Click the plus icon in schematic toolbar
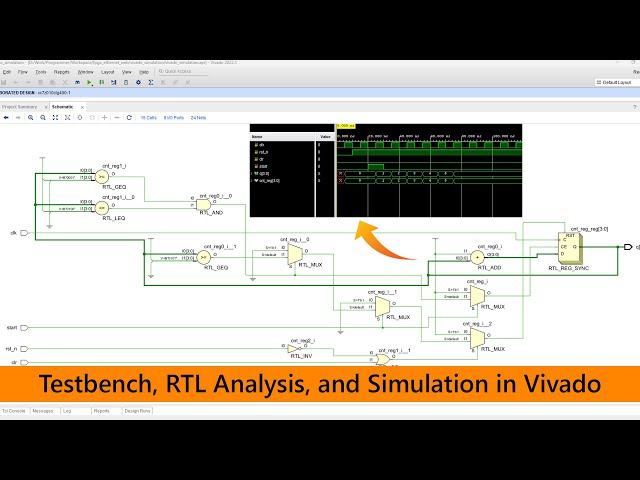 pos(104,118)
